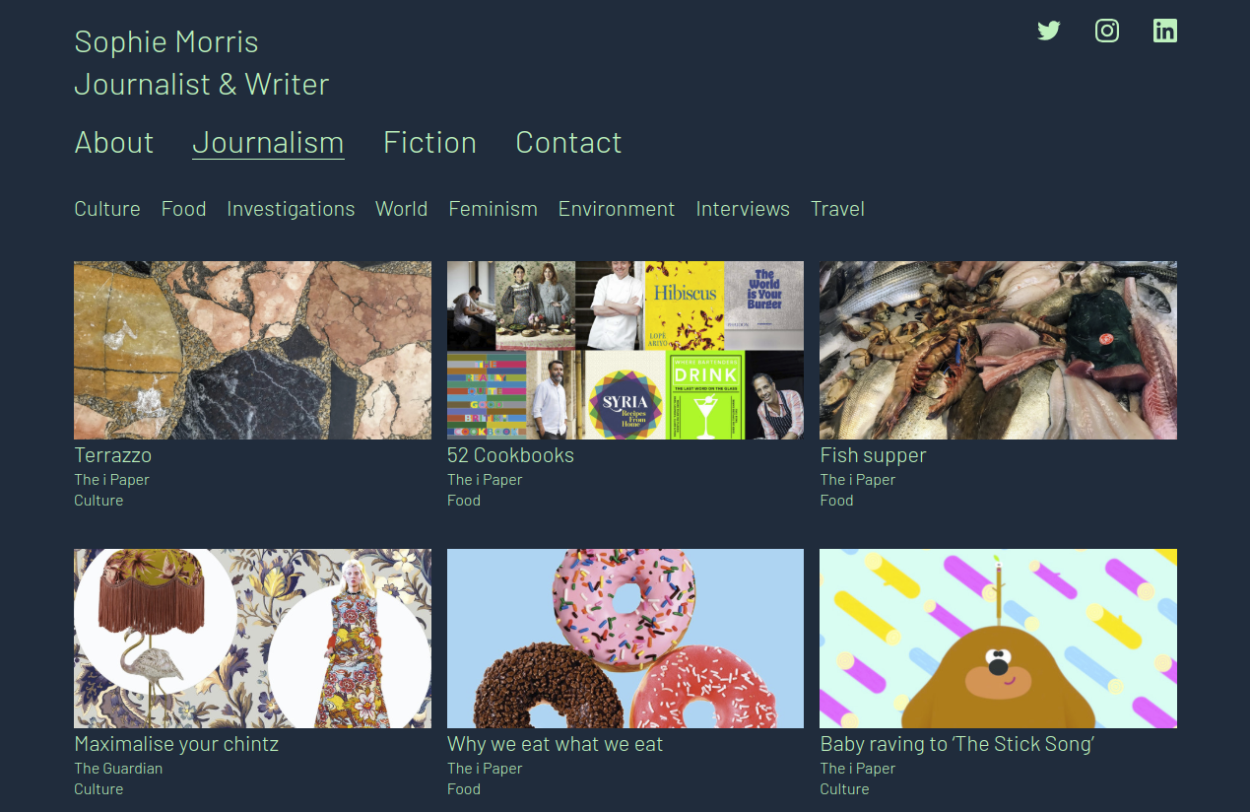Open the LinkedIn profile icon
This screenshot has width=1250, height=812.
(1165, 31)
